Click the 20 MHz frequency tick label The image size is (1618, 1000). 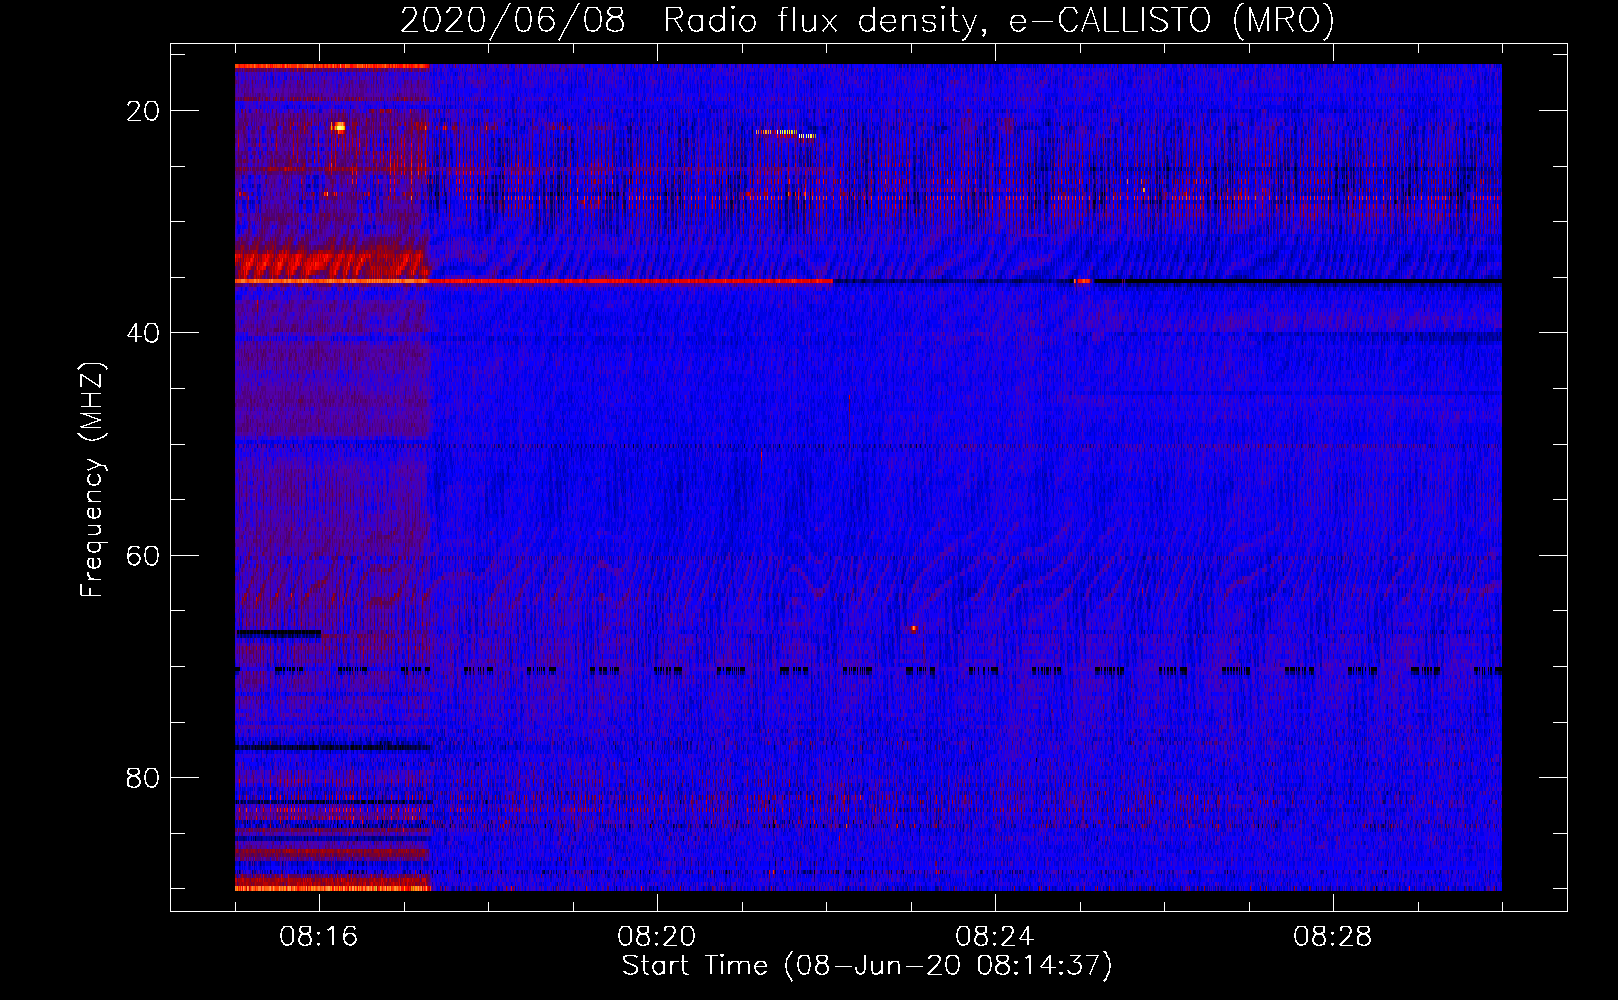point(143,111)
